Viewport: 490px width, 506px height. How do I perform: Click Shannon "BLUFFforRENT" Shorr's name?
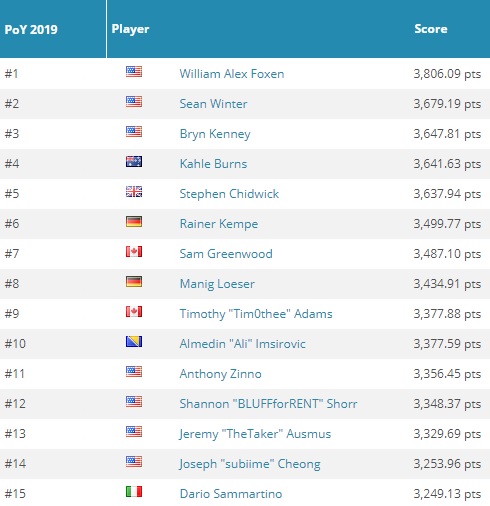(268, 404)
